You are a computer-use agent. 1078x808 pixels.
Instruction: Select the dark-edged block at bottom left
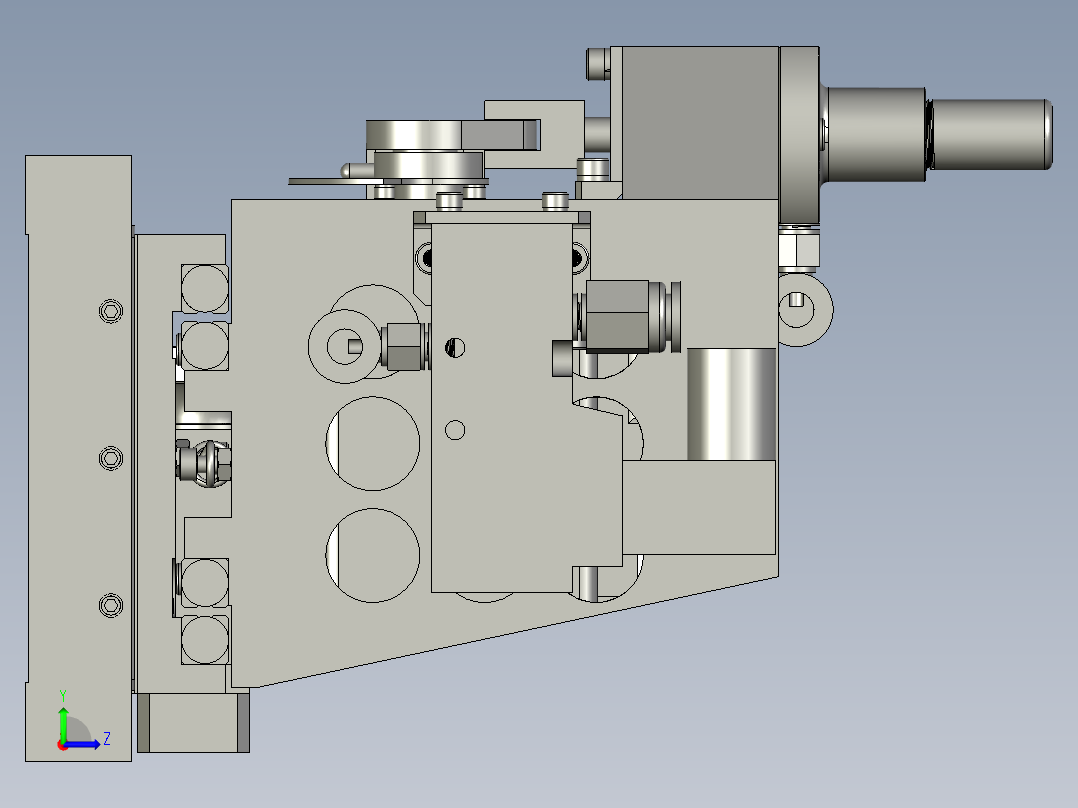pos(193,722)
